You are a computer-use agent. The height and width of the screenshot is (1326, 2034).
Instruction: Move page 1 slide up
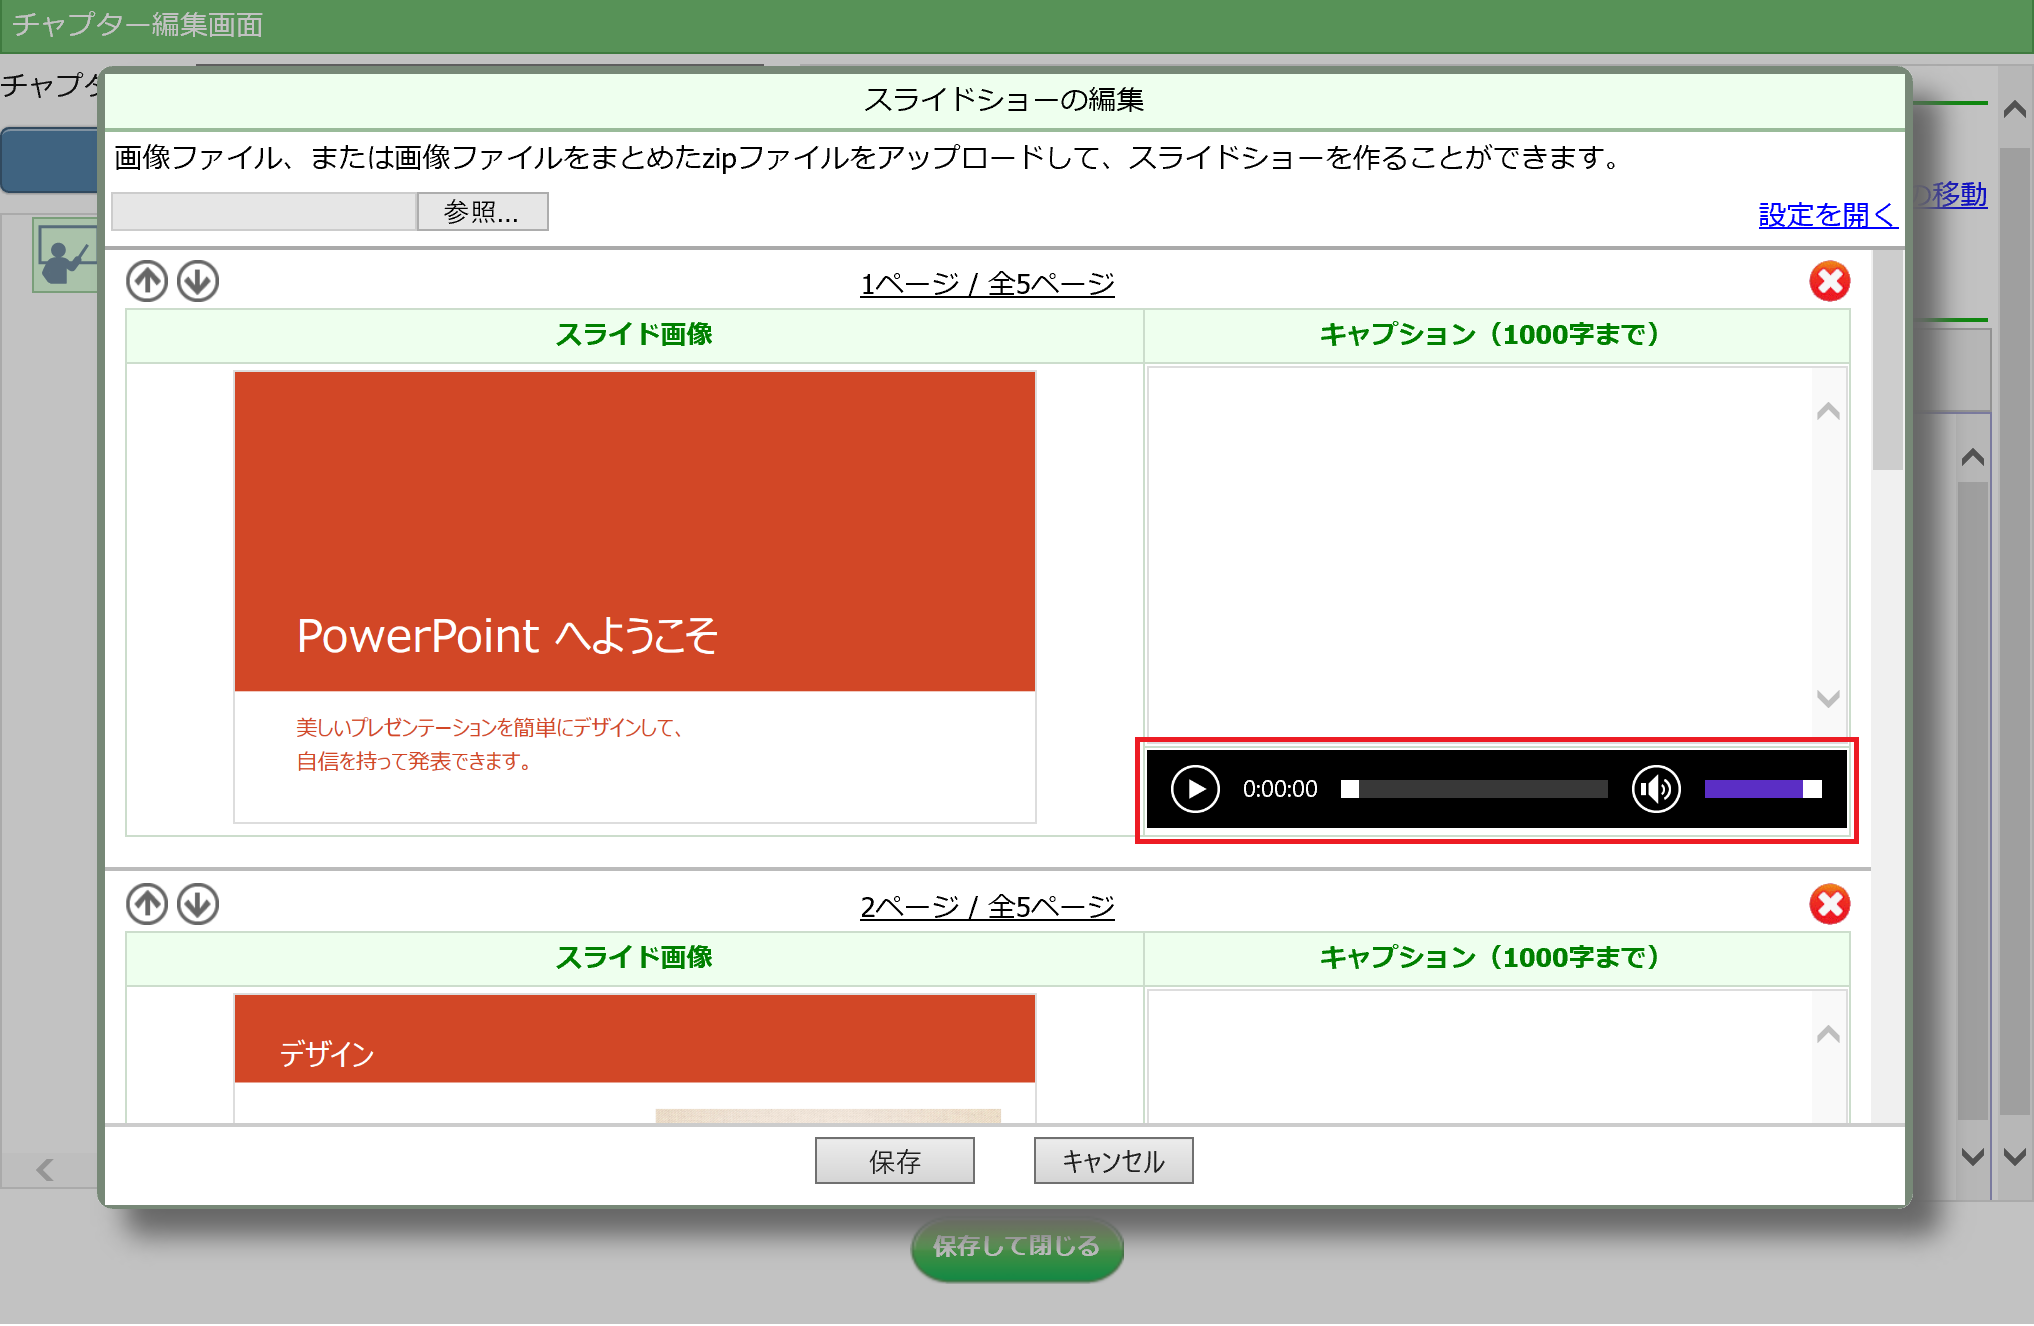(x=147, y=281)
